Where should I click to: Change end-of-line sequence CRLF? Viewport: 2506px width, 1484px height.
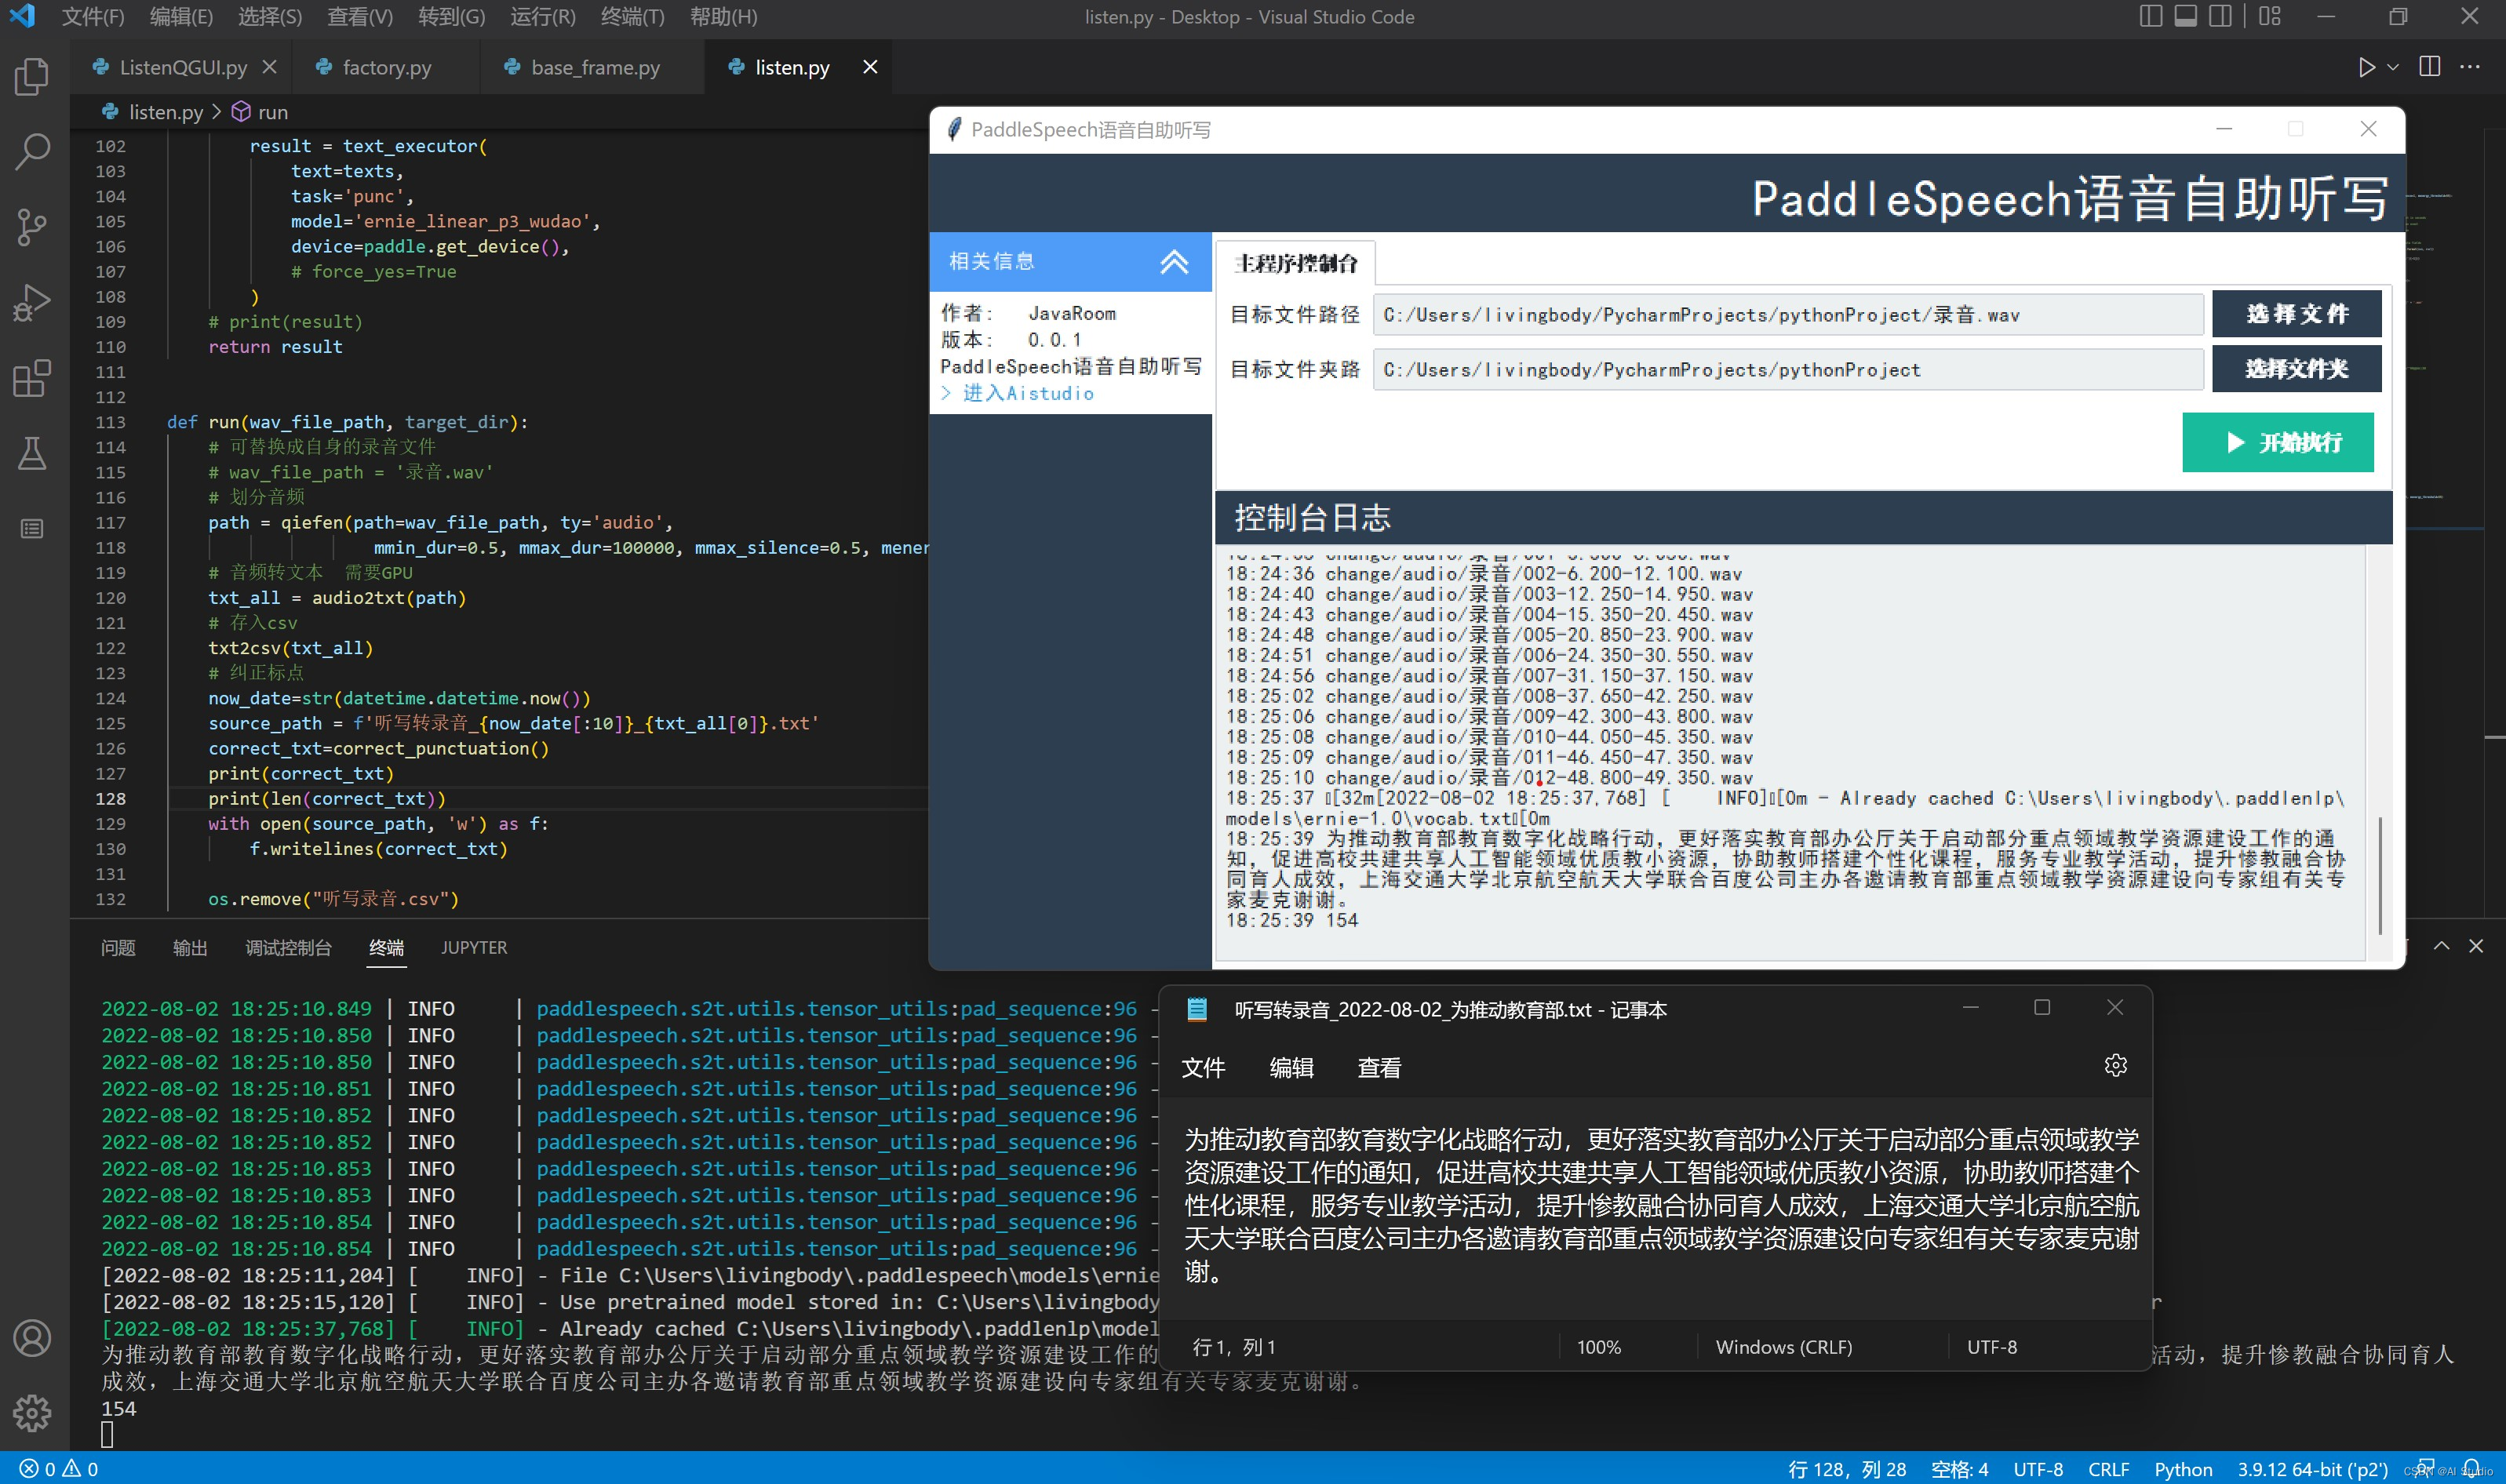tap(2108, 1469)
